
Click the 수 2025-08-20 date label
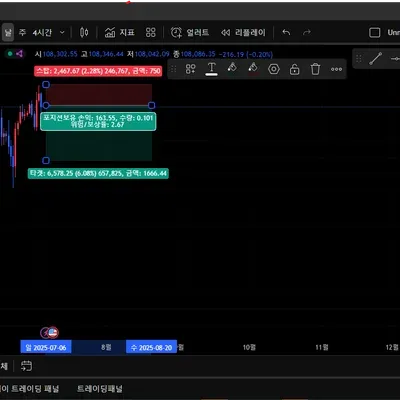tap(151, 347)
